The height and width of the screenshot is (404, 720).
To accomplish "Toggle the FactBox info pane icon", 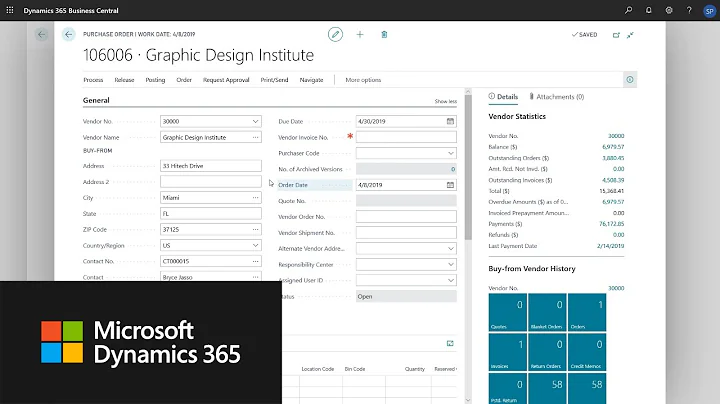I will coord(630,79).
